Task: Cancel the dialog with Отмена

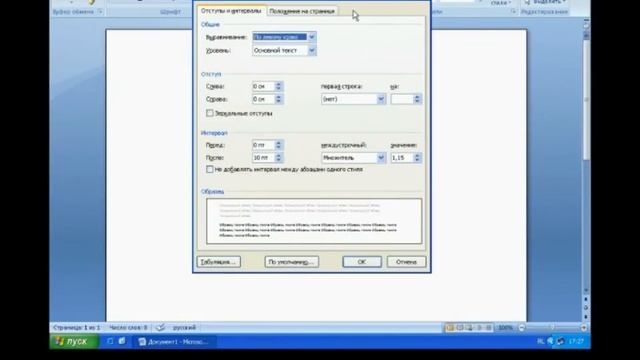Action: tap(406, 262)
